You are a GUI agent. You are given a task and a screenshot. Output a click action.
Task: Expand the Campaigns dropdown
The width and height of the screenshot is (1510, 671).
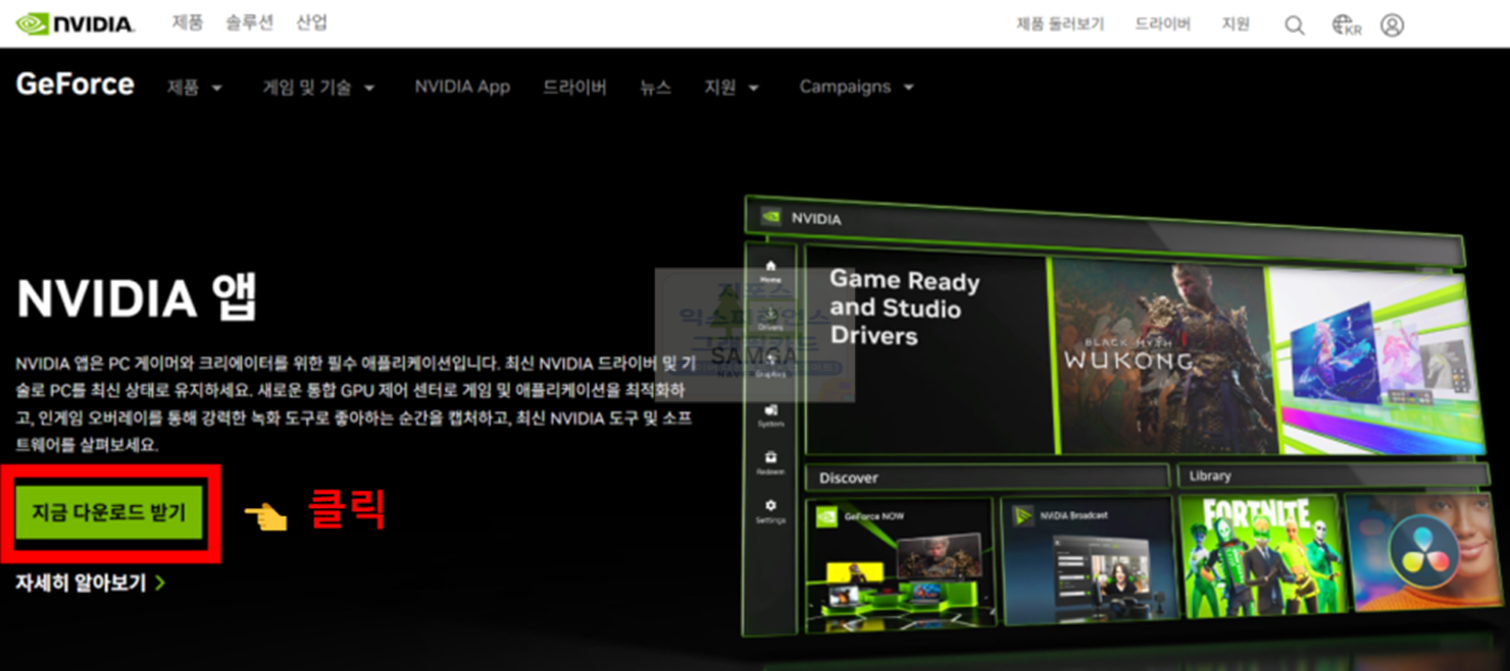856,87
